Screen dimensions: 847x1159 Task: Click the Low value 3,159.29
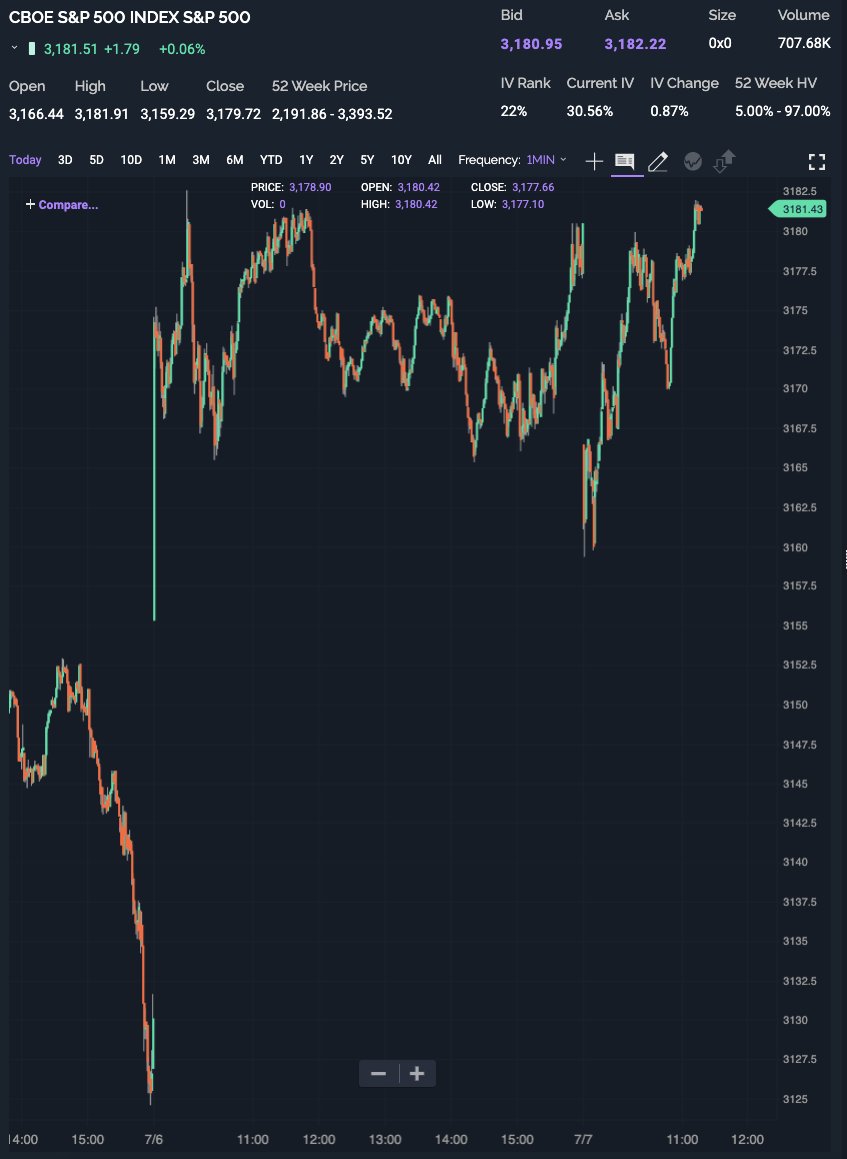(x=168, y=114)
